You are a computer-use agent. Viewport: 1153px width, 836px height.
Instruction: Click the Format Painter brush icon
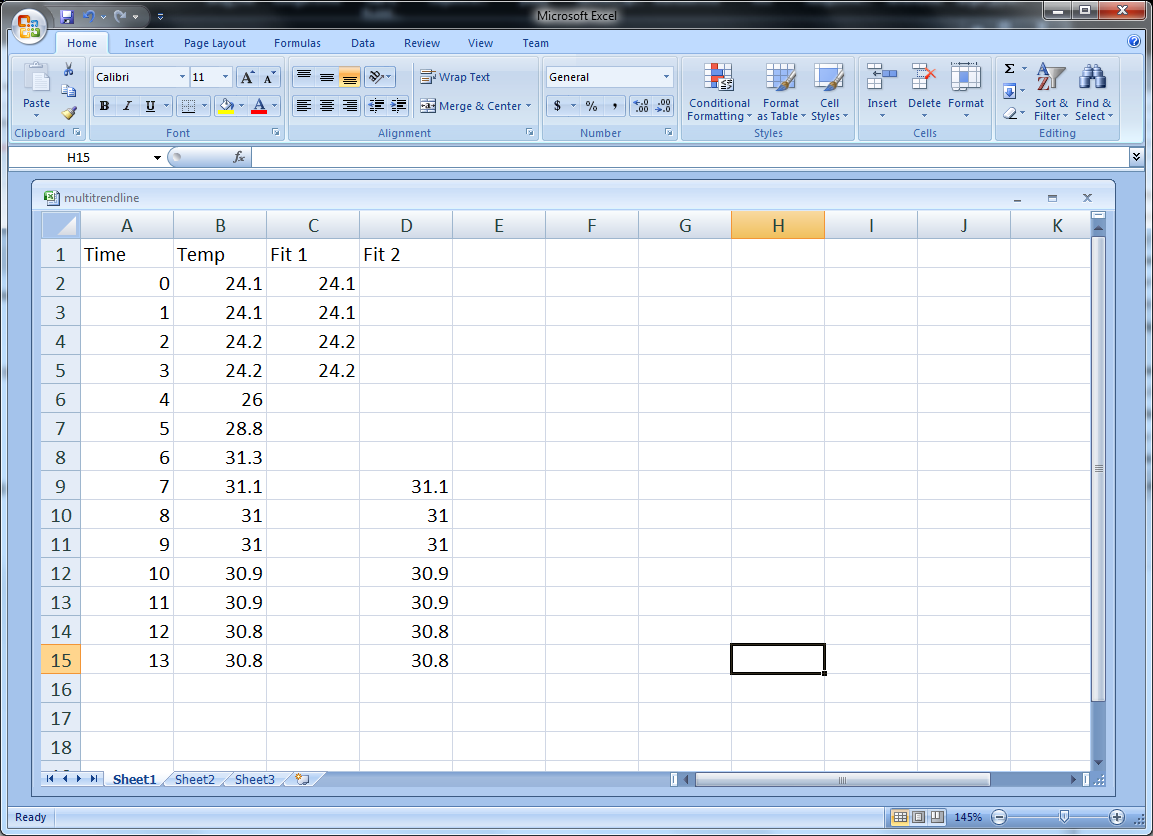click(68, 113)
